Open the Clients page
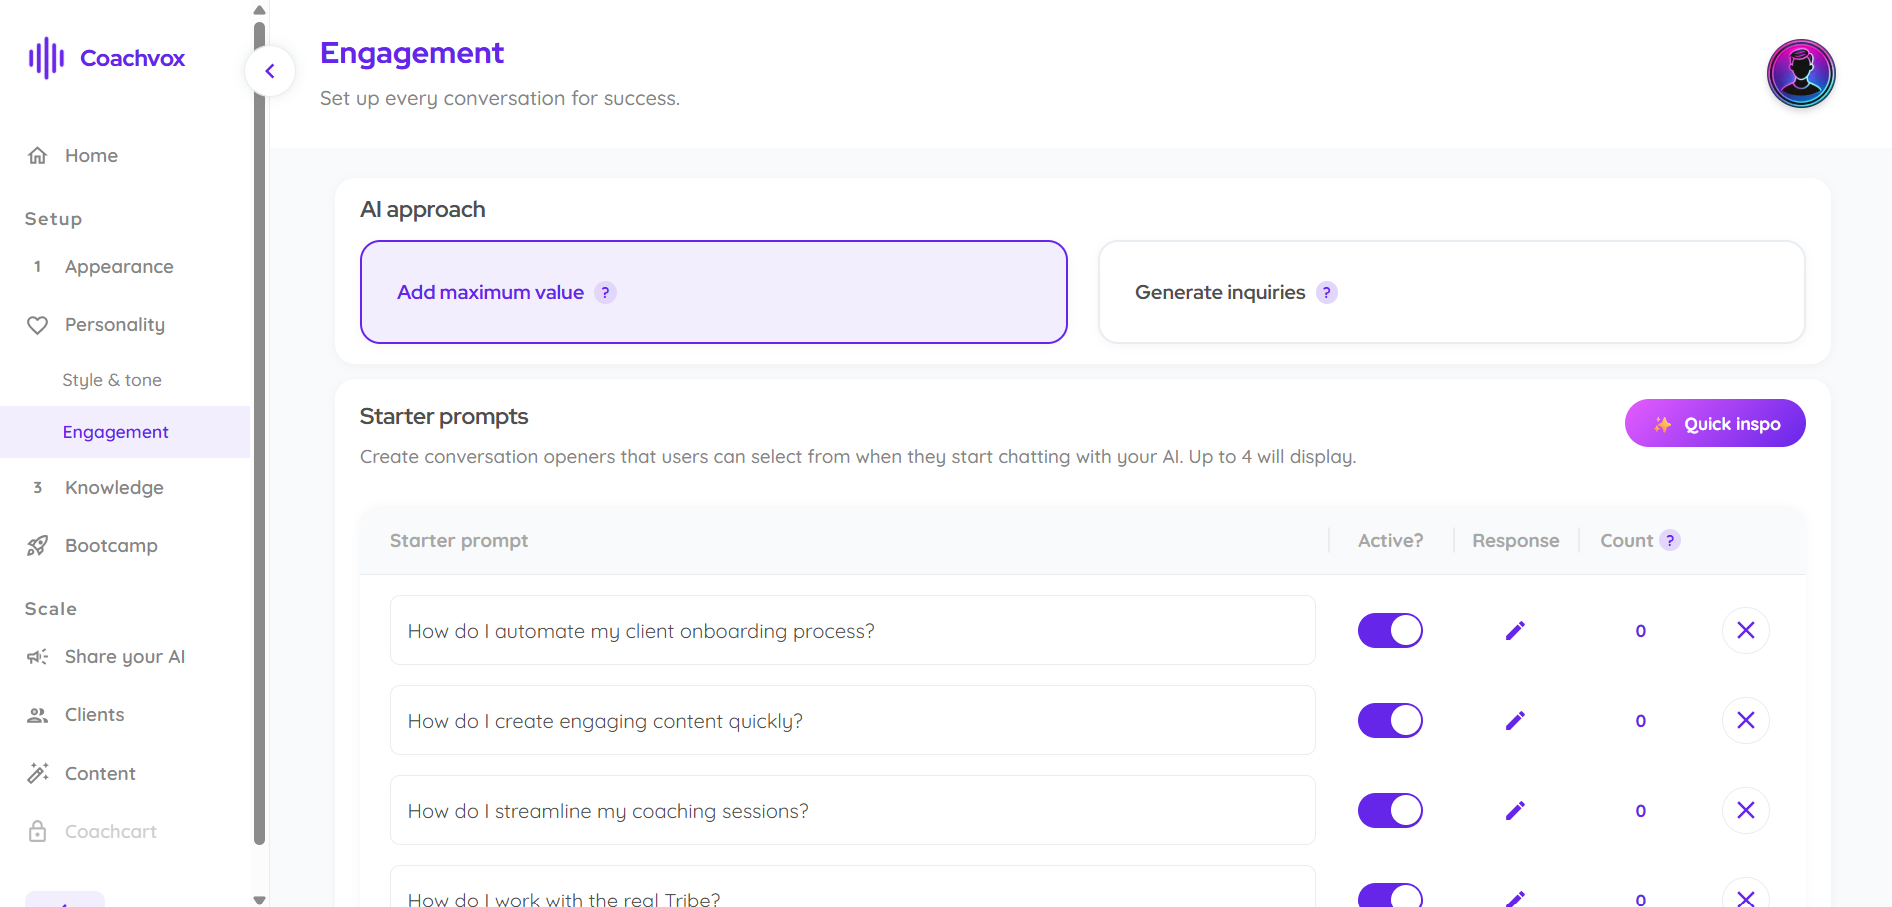The height and width of the screenshot is (907, 1892). (95, 715)
